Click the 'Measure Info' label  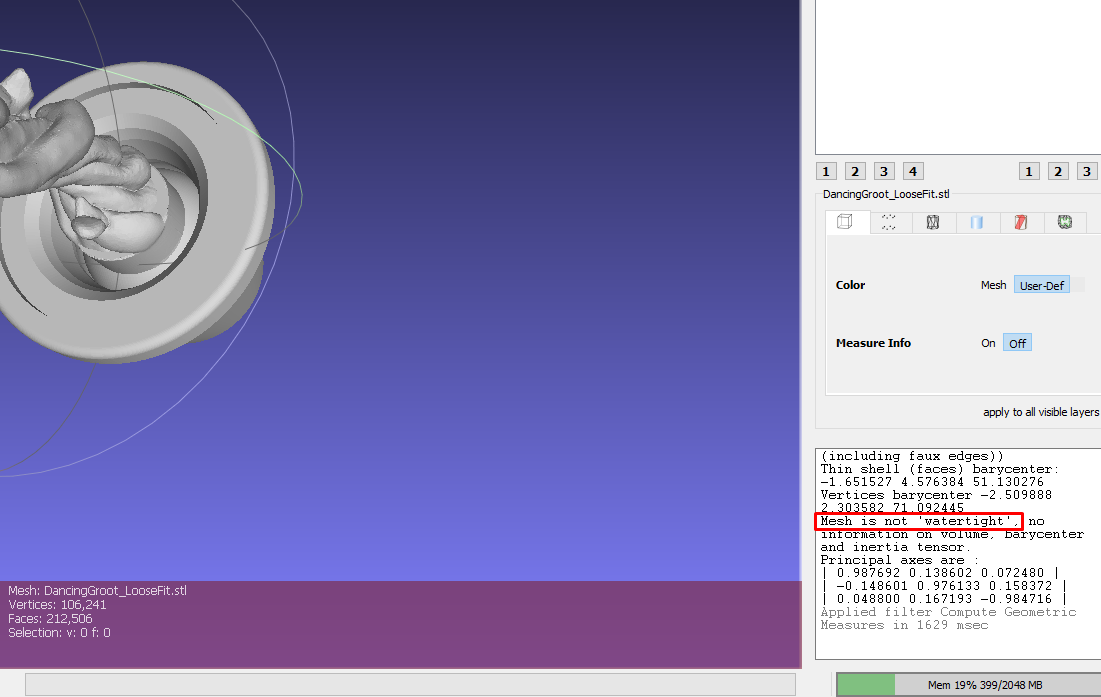point(873,343)
